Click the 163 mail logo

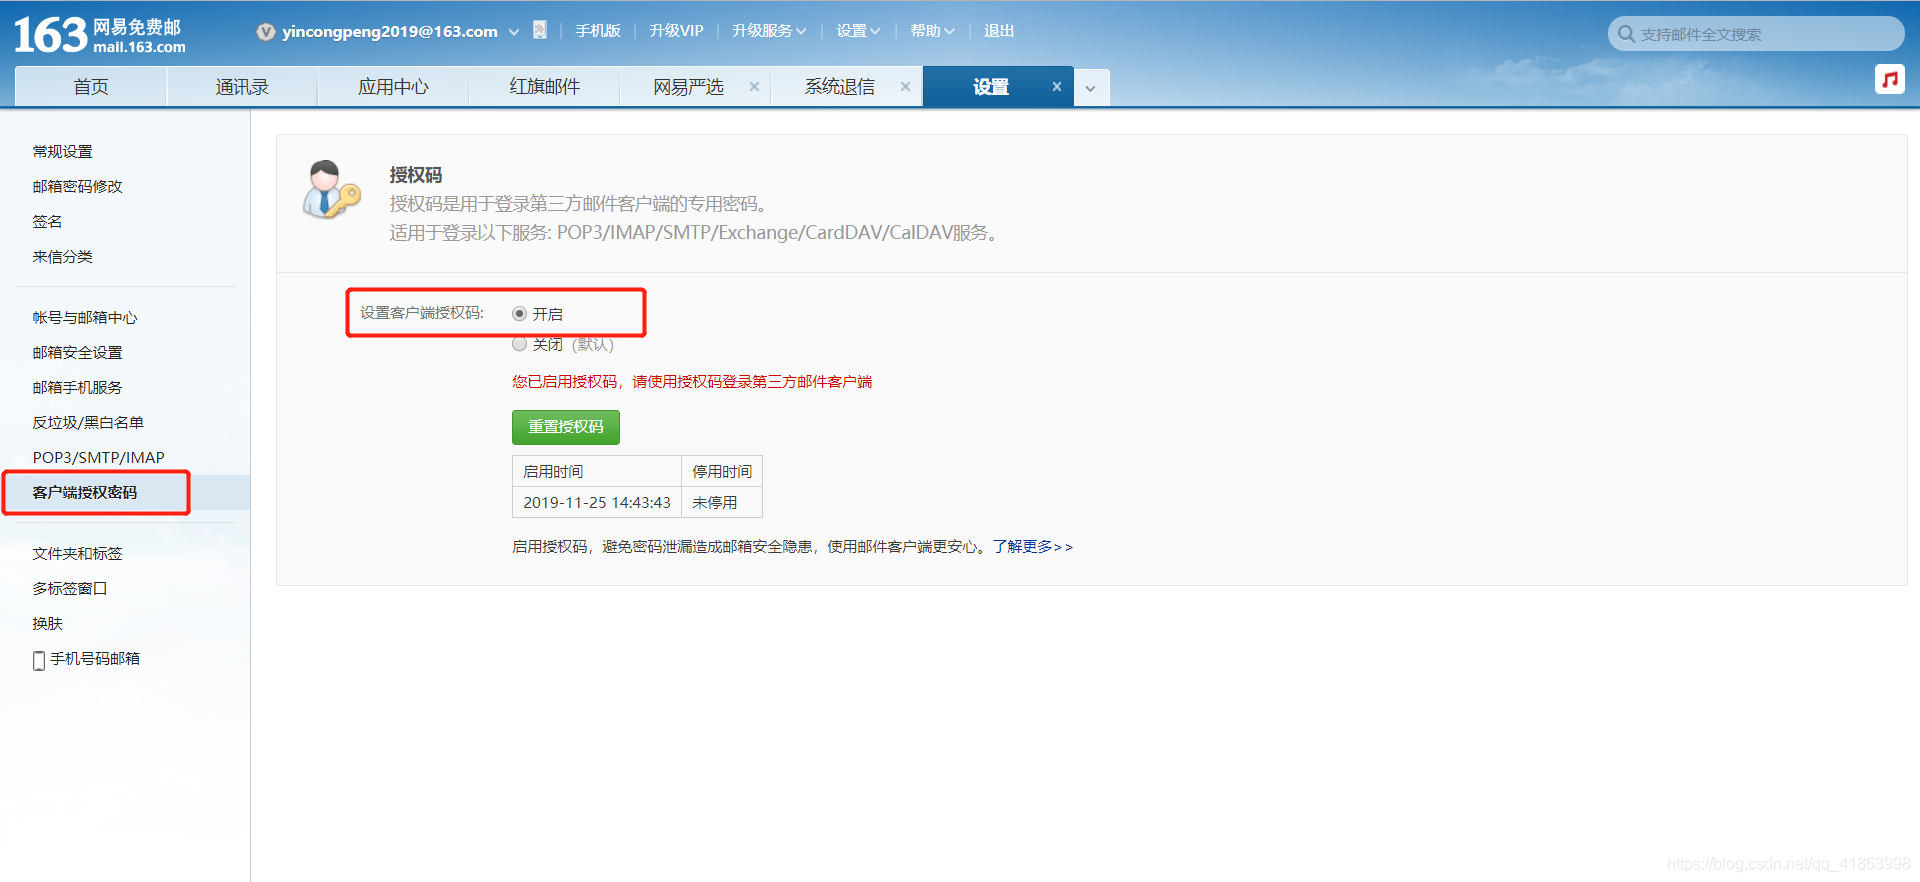point(100,35)
